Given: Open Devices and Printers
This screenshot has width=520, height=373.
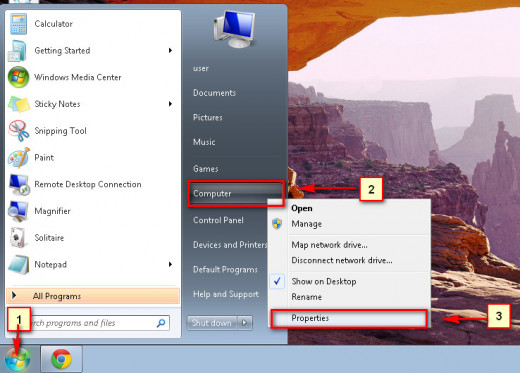Looking at the screenshot, I should 230,245.
